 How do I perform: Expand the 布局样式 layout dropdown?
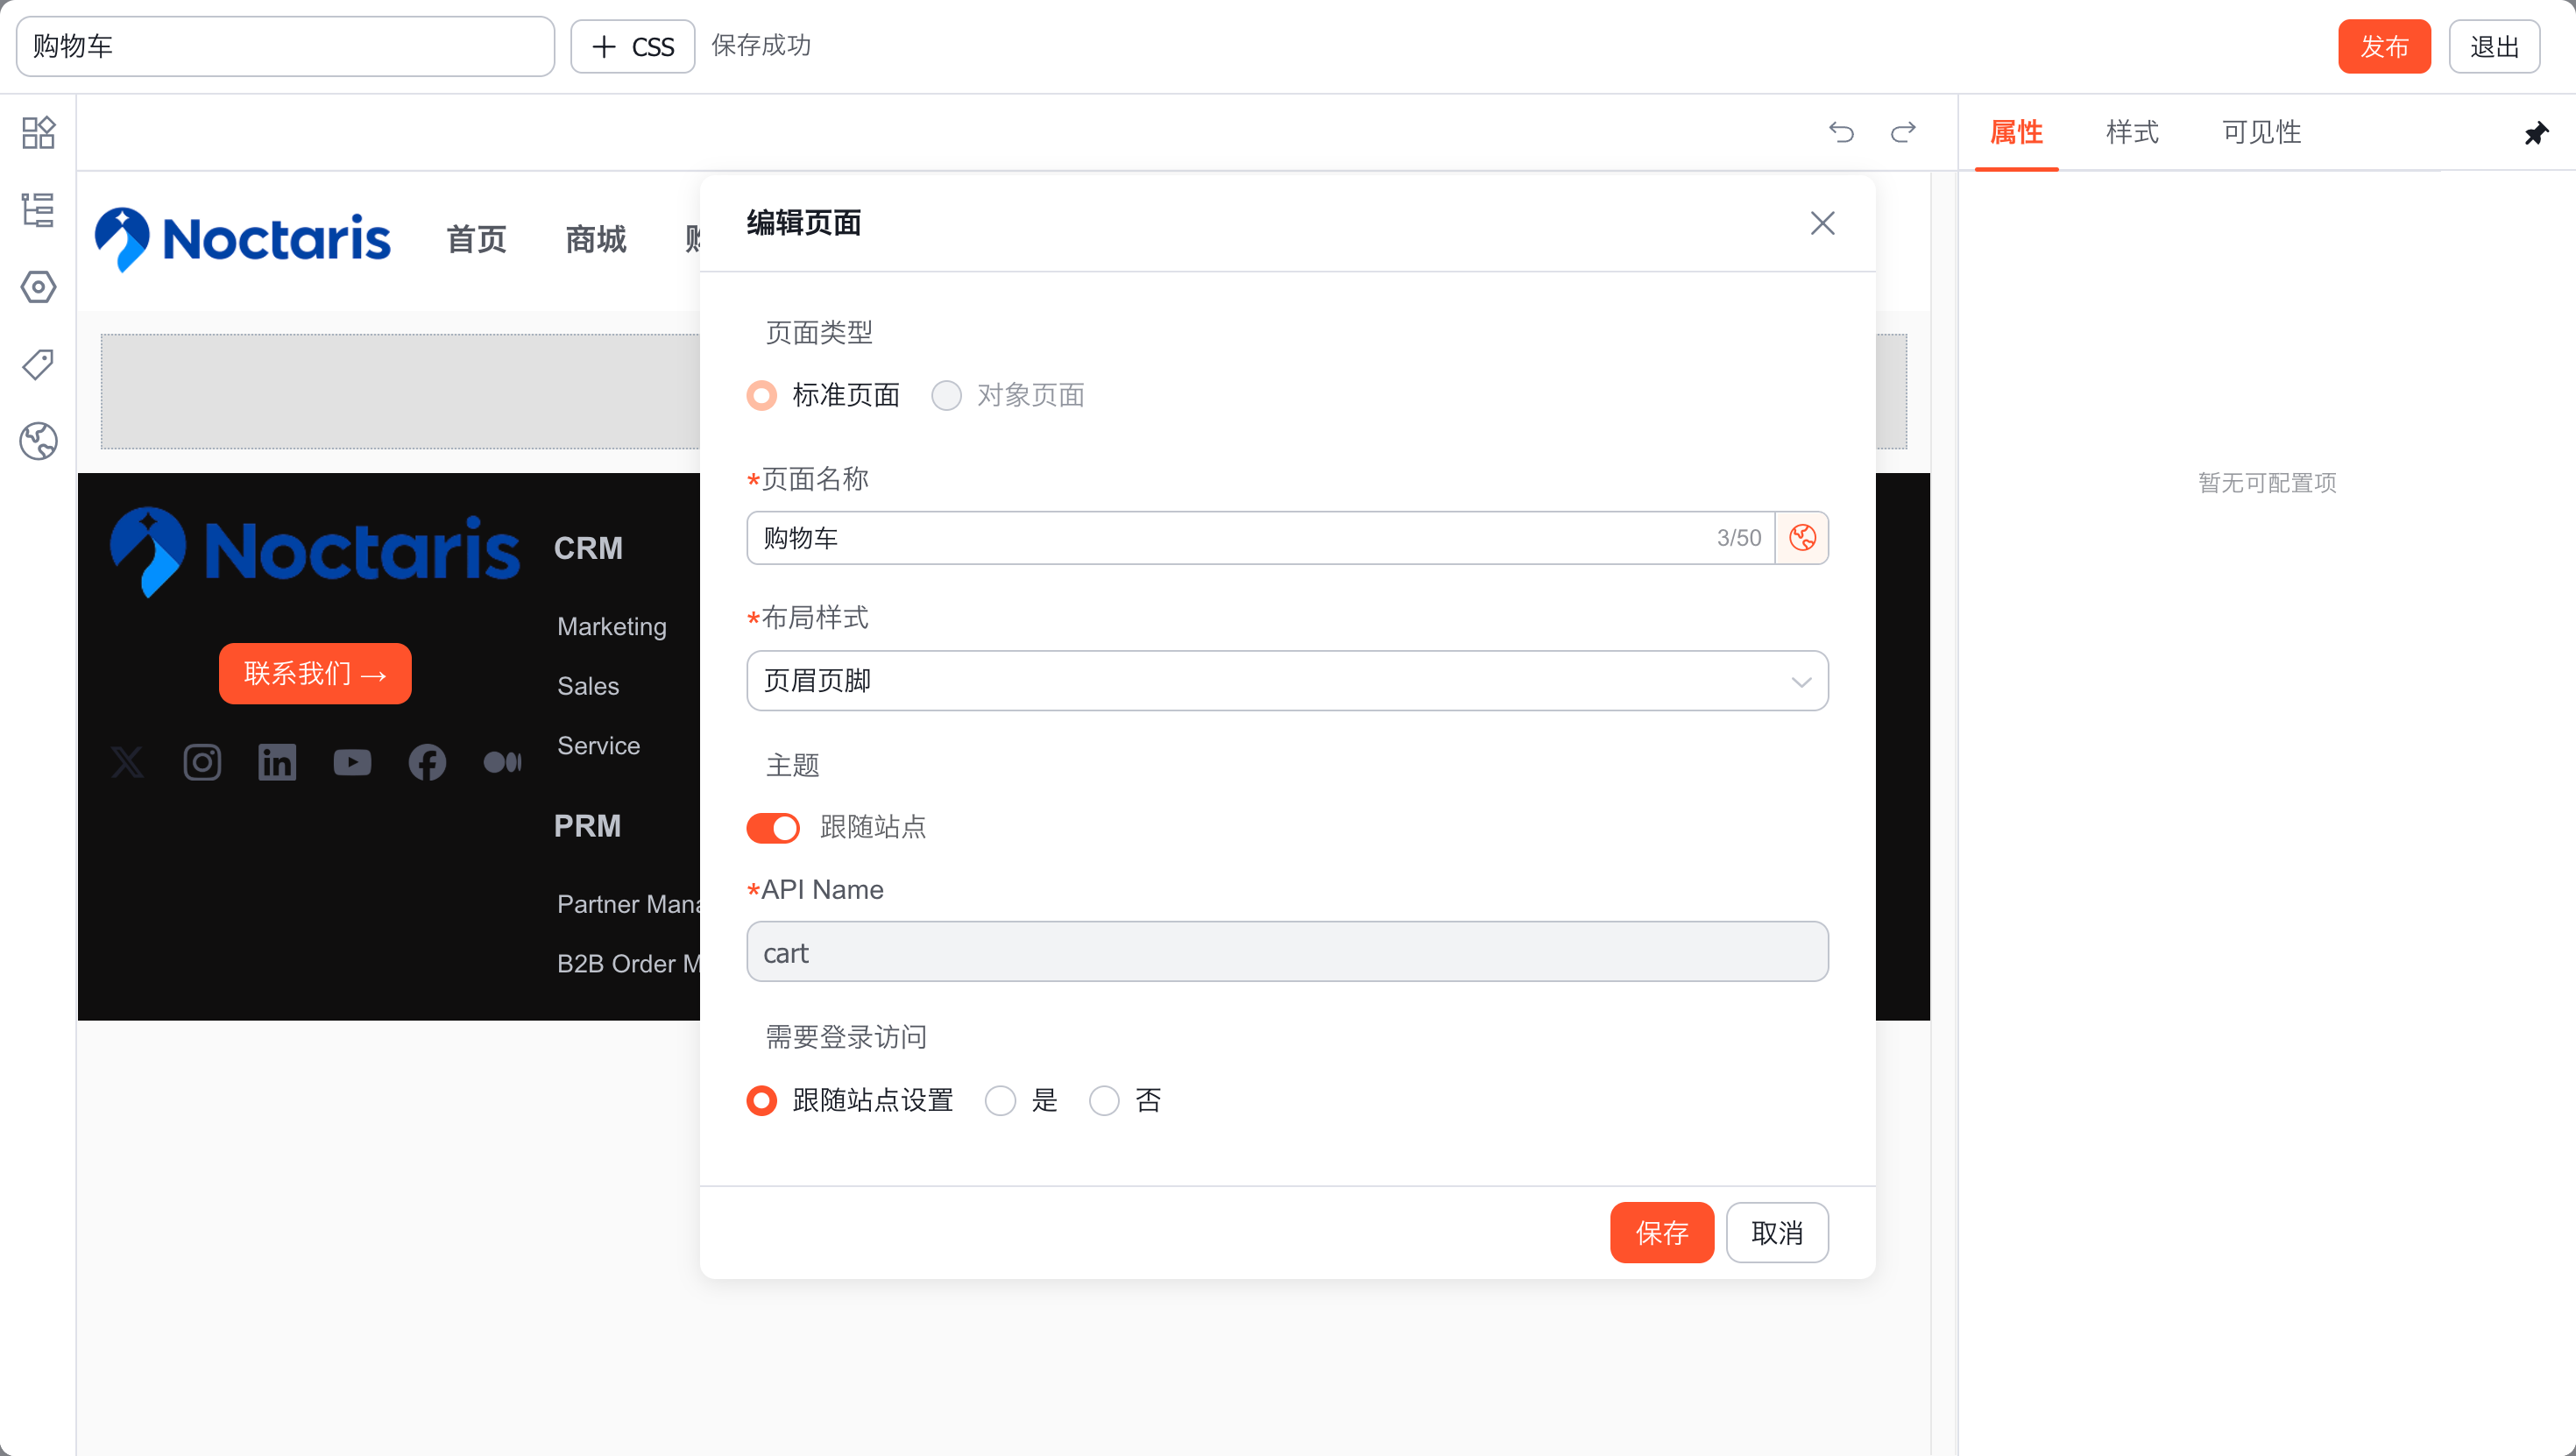point(1287,681)
